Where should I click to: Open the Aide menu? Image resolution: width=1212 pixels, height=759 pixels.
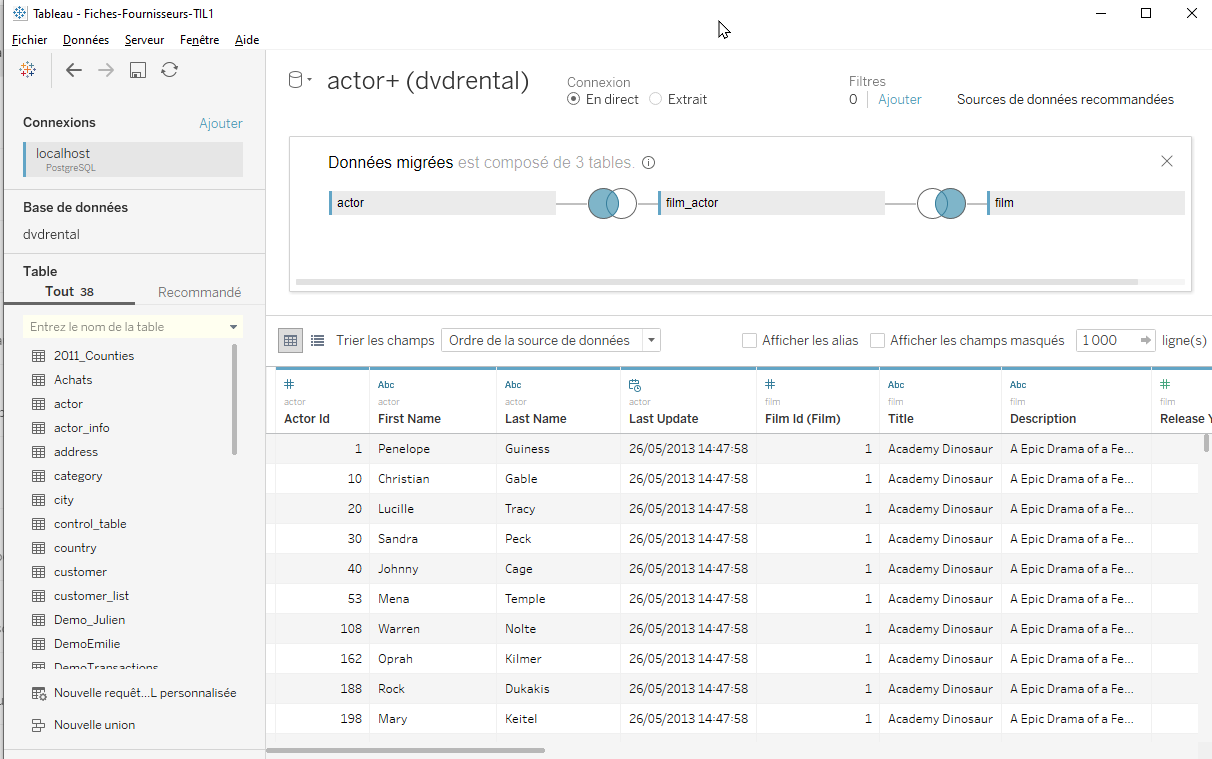click(247, 40)
